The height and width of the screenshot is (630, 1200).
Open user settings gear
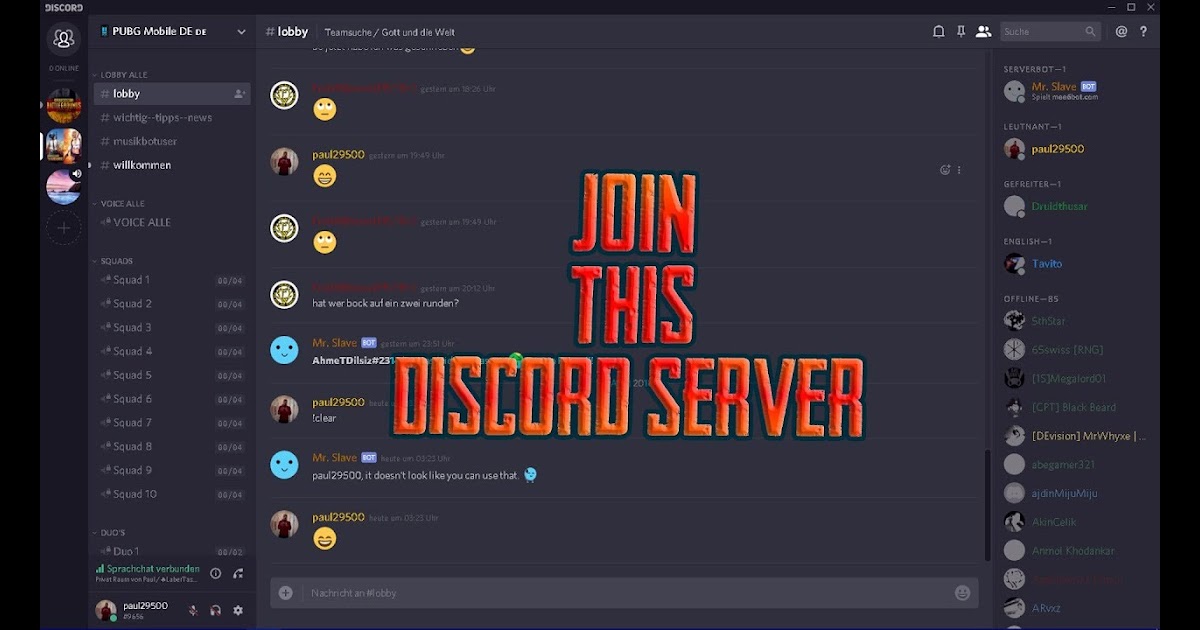click(x=238, y=610)
